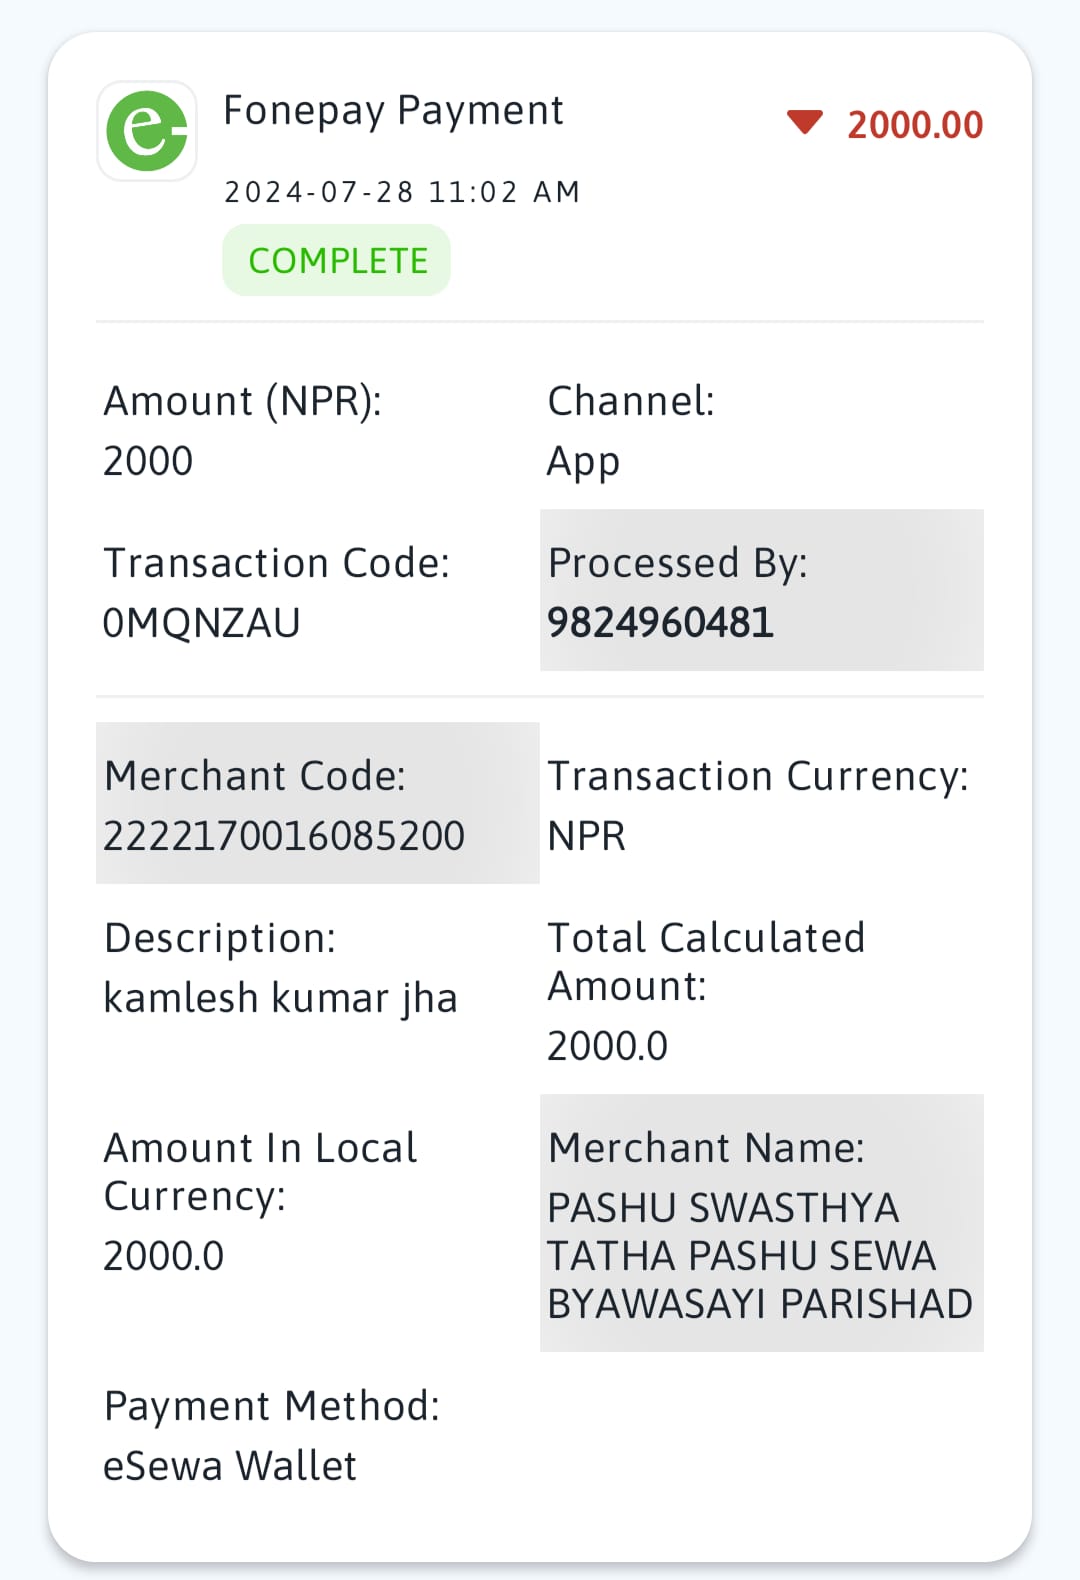The height and width of the screenshot is (1580, 1080).
Task: Tap the Channel value App
Action: pos(583,463)
